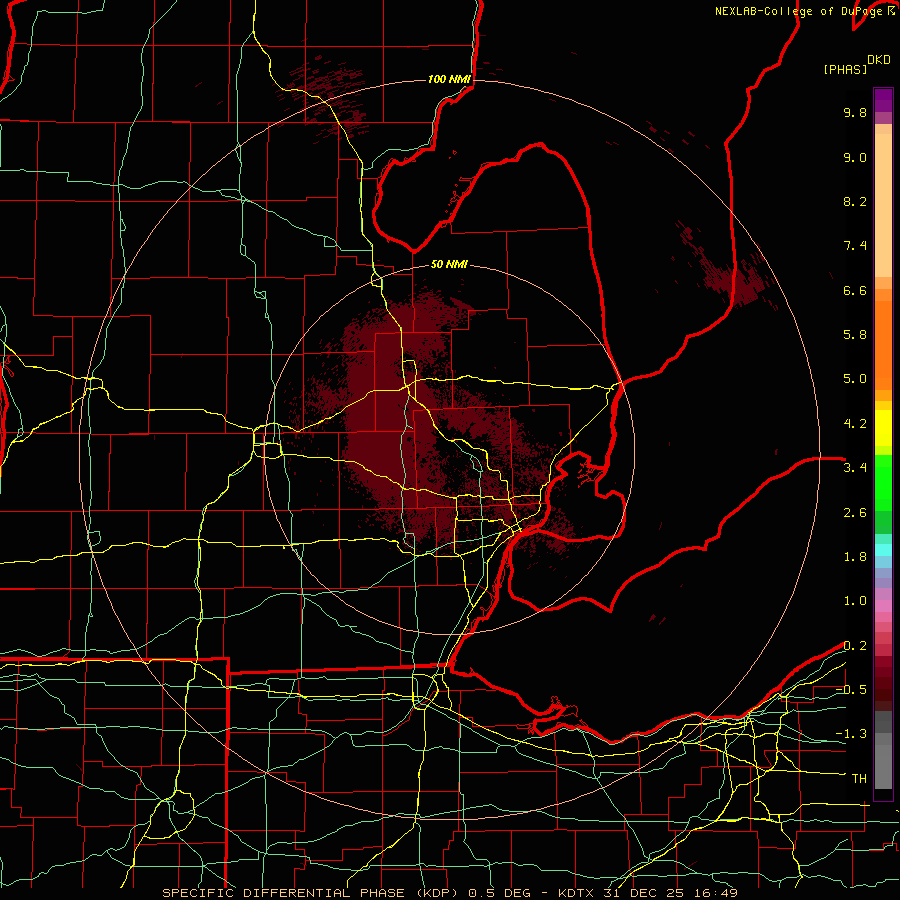Click the DKD label above the color scale
This screenshot has height=900, width=900.
879,60
